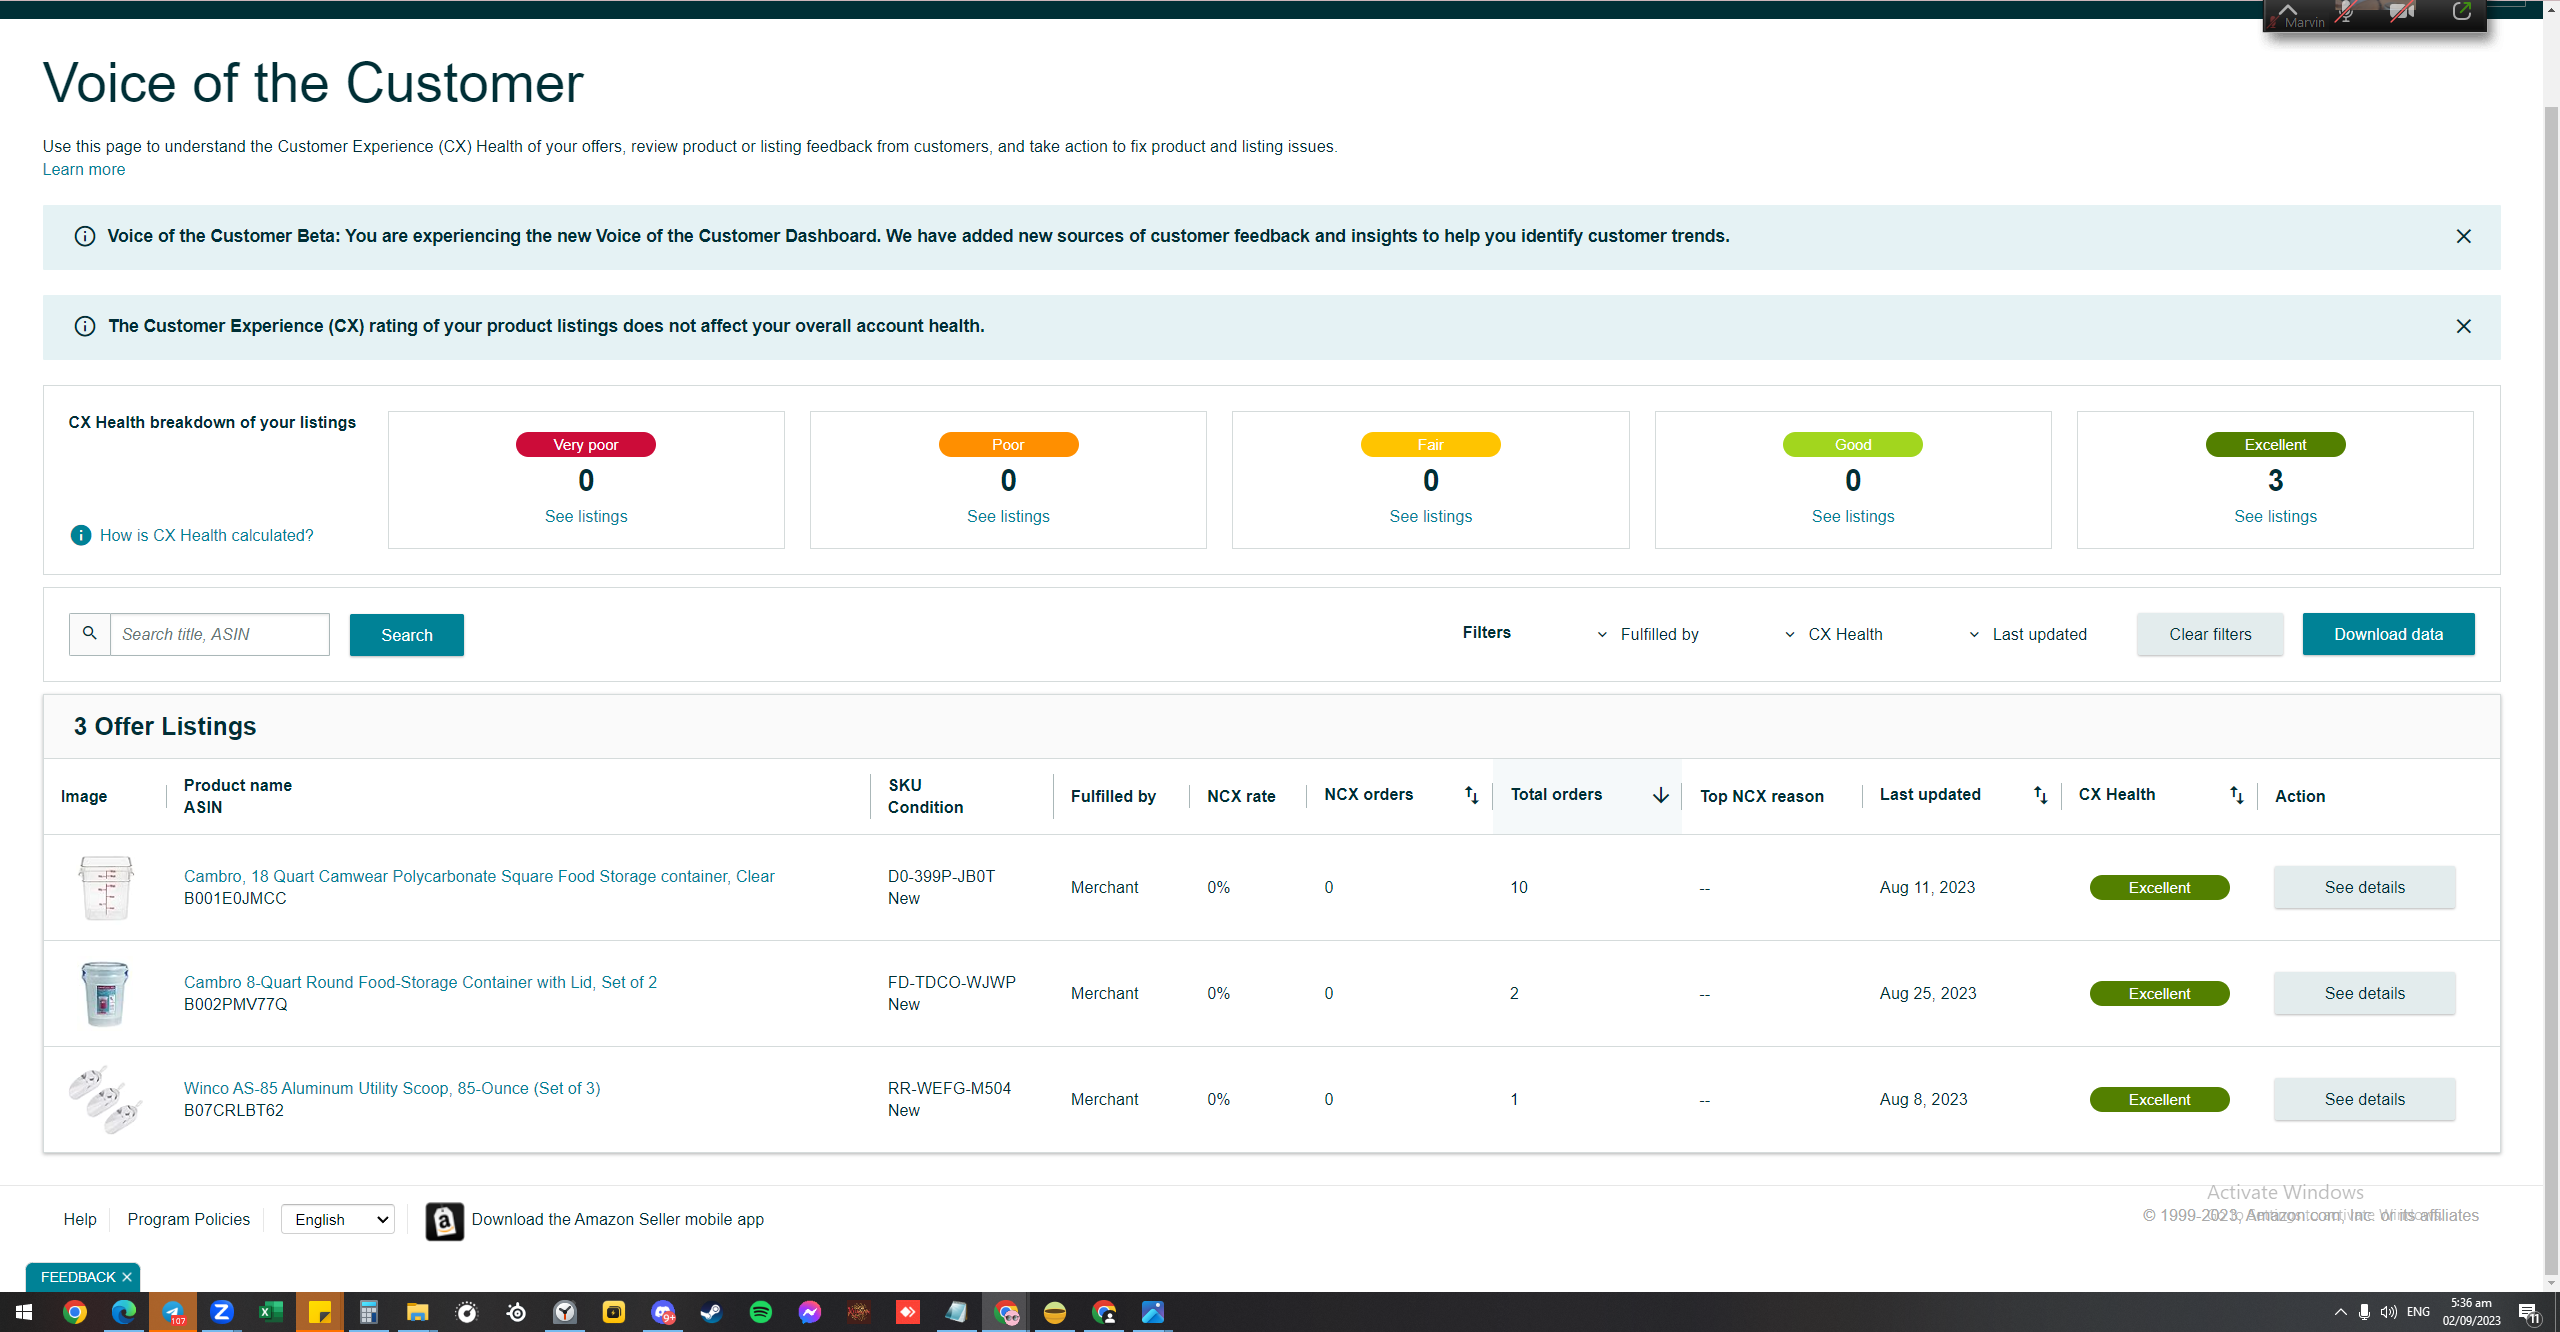Open AnyDesk from the taskbar

(x=907, y=1312)
